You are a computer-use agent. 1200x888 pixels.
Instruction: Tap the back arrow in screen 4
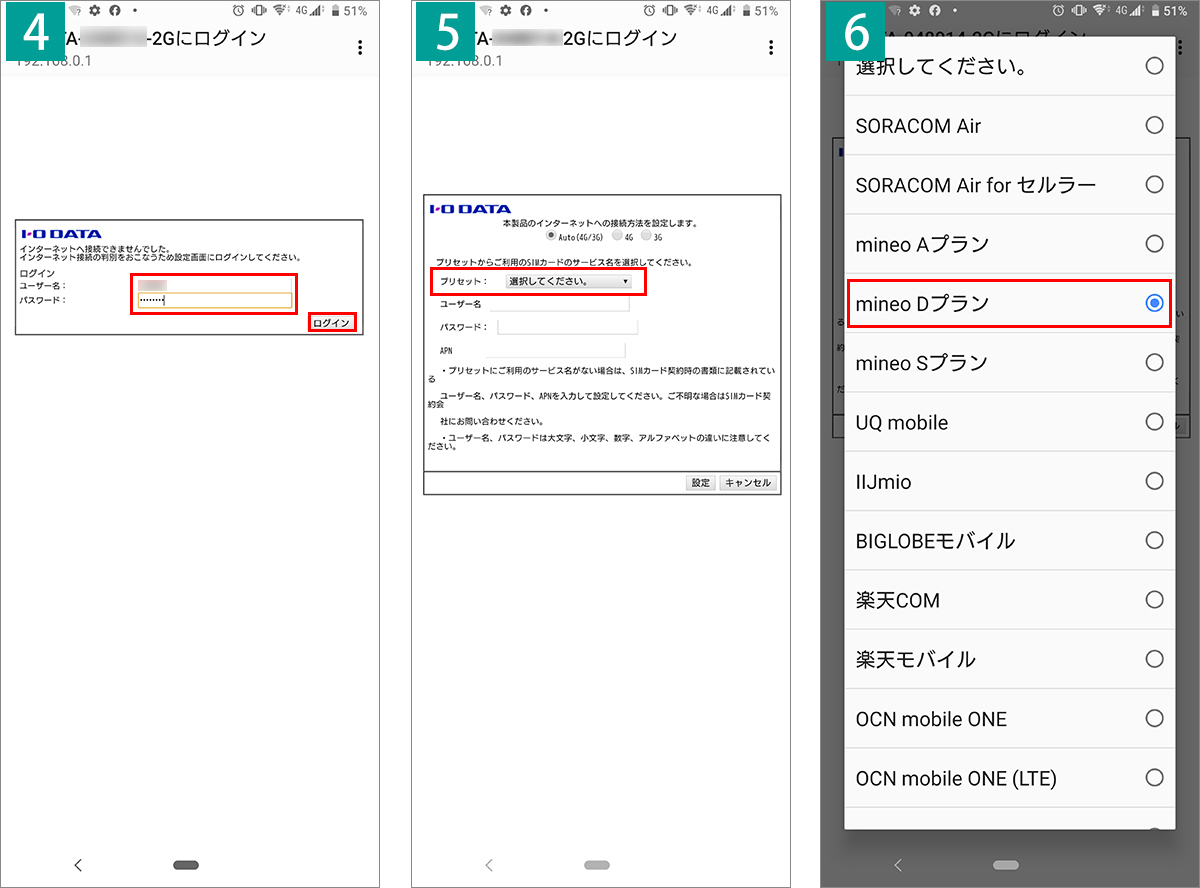click(78, 865)
